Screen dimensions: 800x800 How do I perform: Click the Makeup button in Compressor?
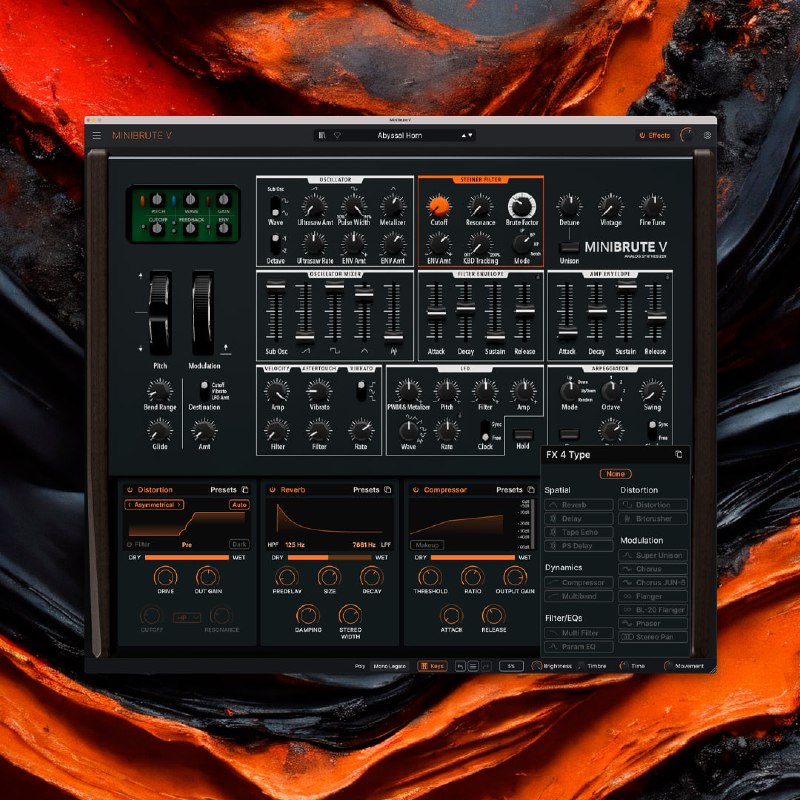pyautogui.click(x=427, y=545)
